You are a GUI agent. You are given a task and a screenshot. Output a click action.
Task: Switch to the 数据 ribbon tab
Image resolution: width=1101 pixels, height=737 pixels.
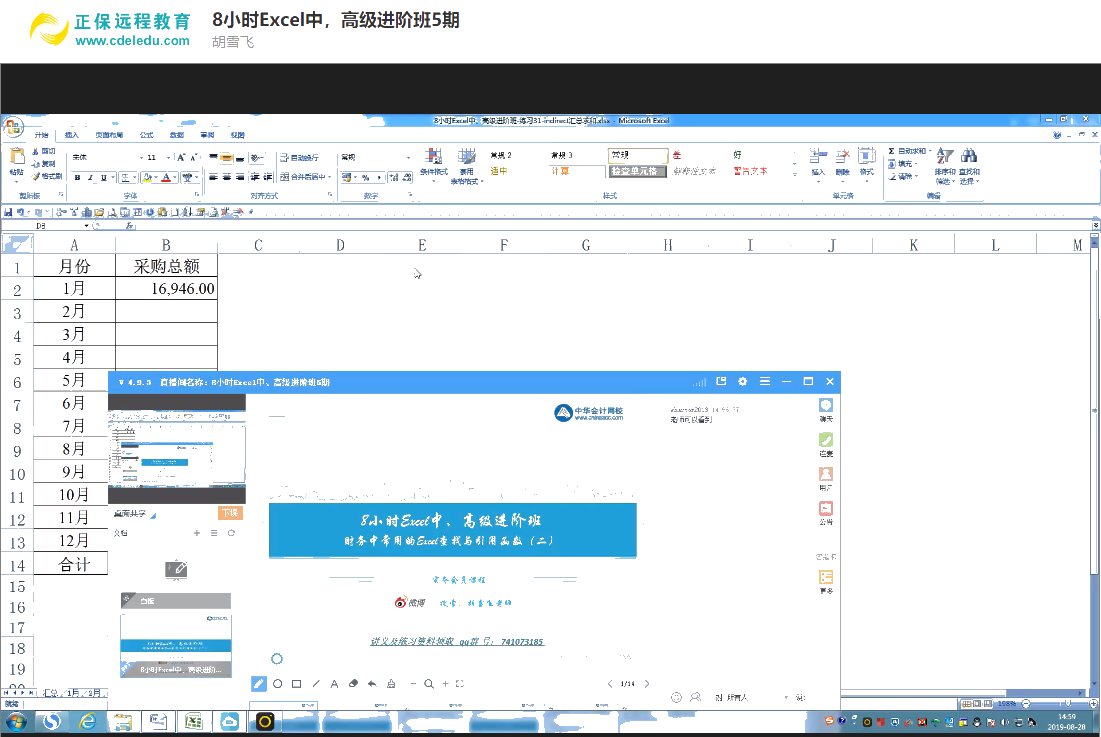click(x=177, y=135)
